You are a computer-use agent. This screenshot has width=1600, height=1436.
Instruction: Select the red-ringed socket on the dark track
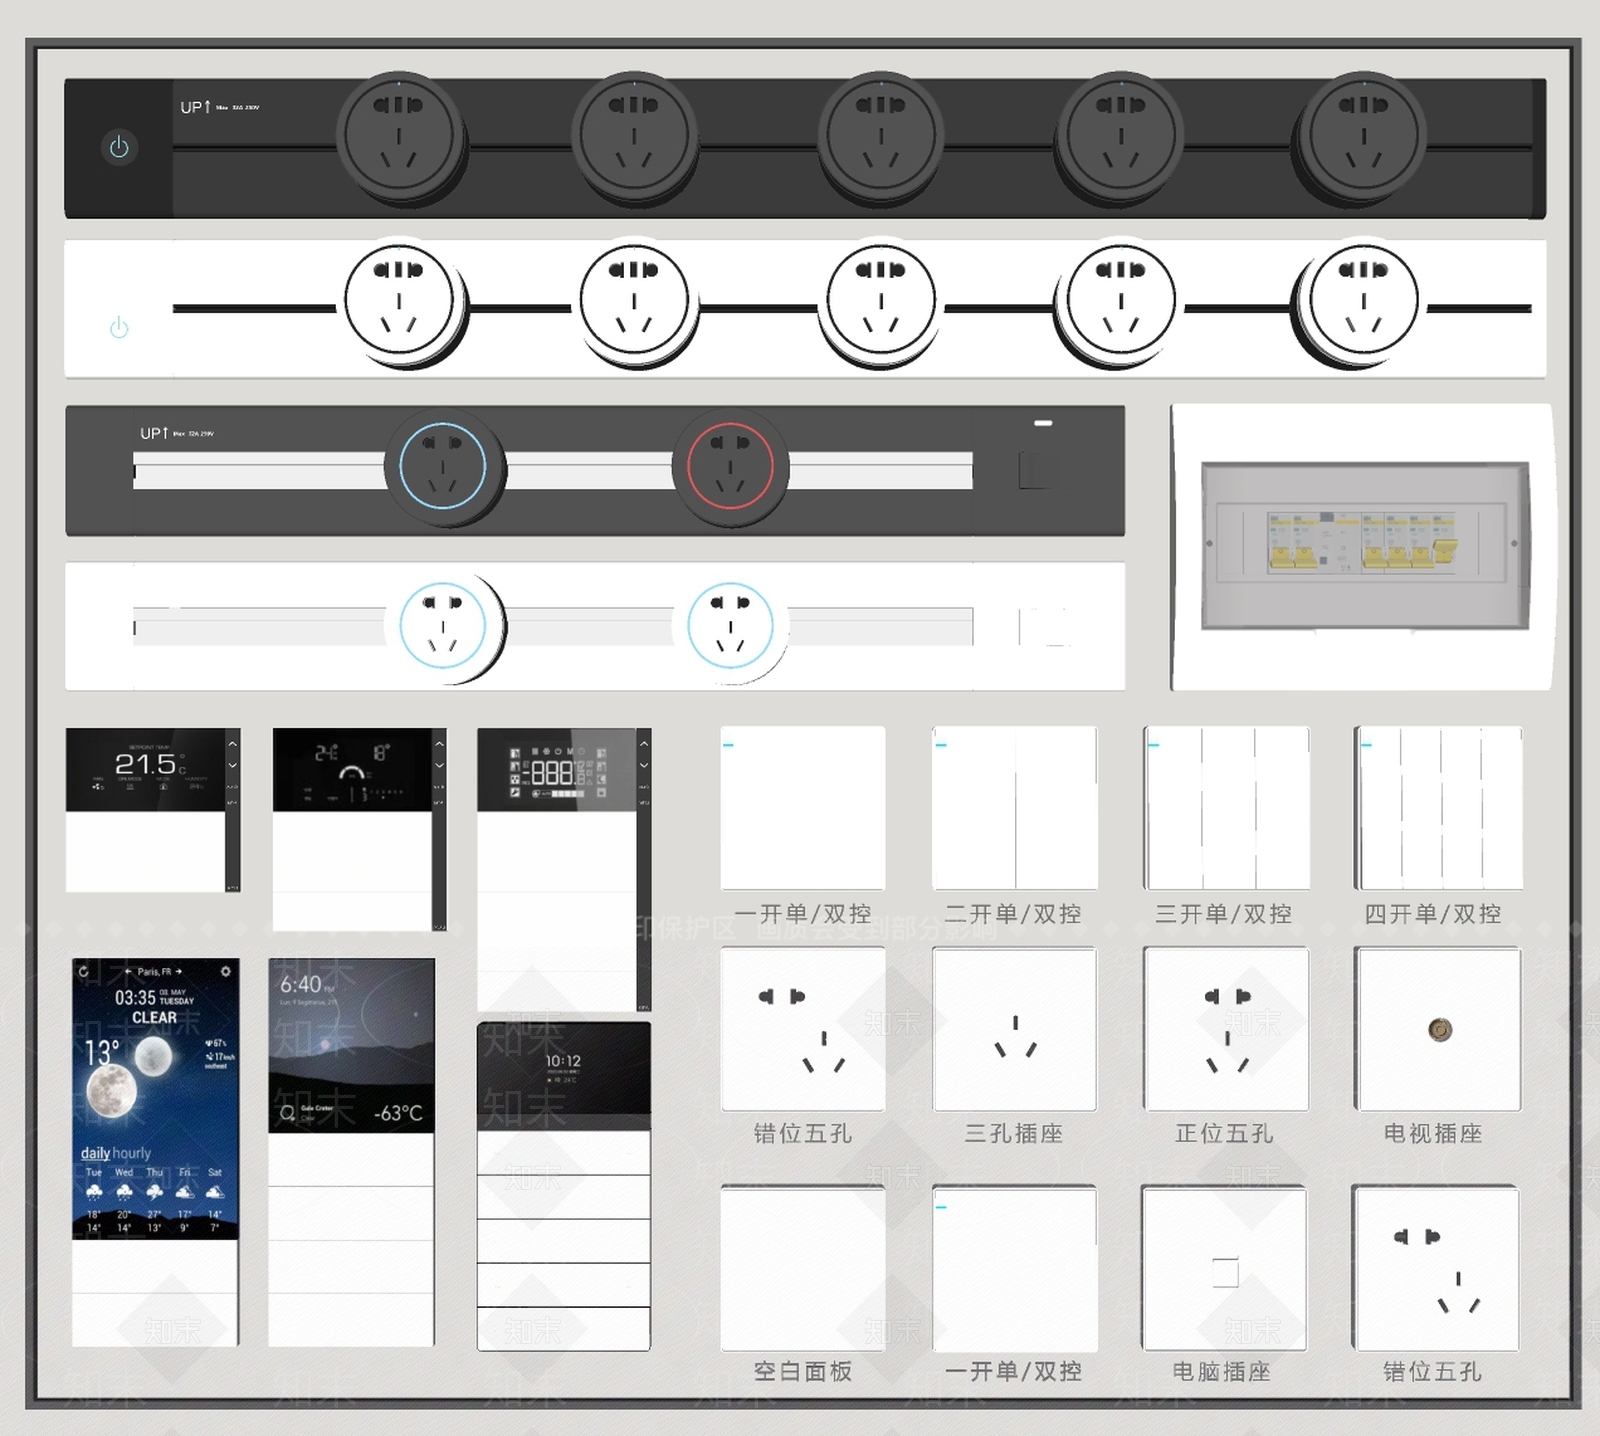tap(730, 466)
